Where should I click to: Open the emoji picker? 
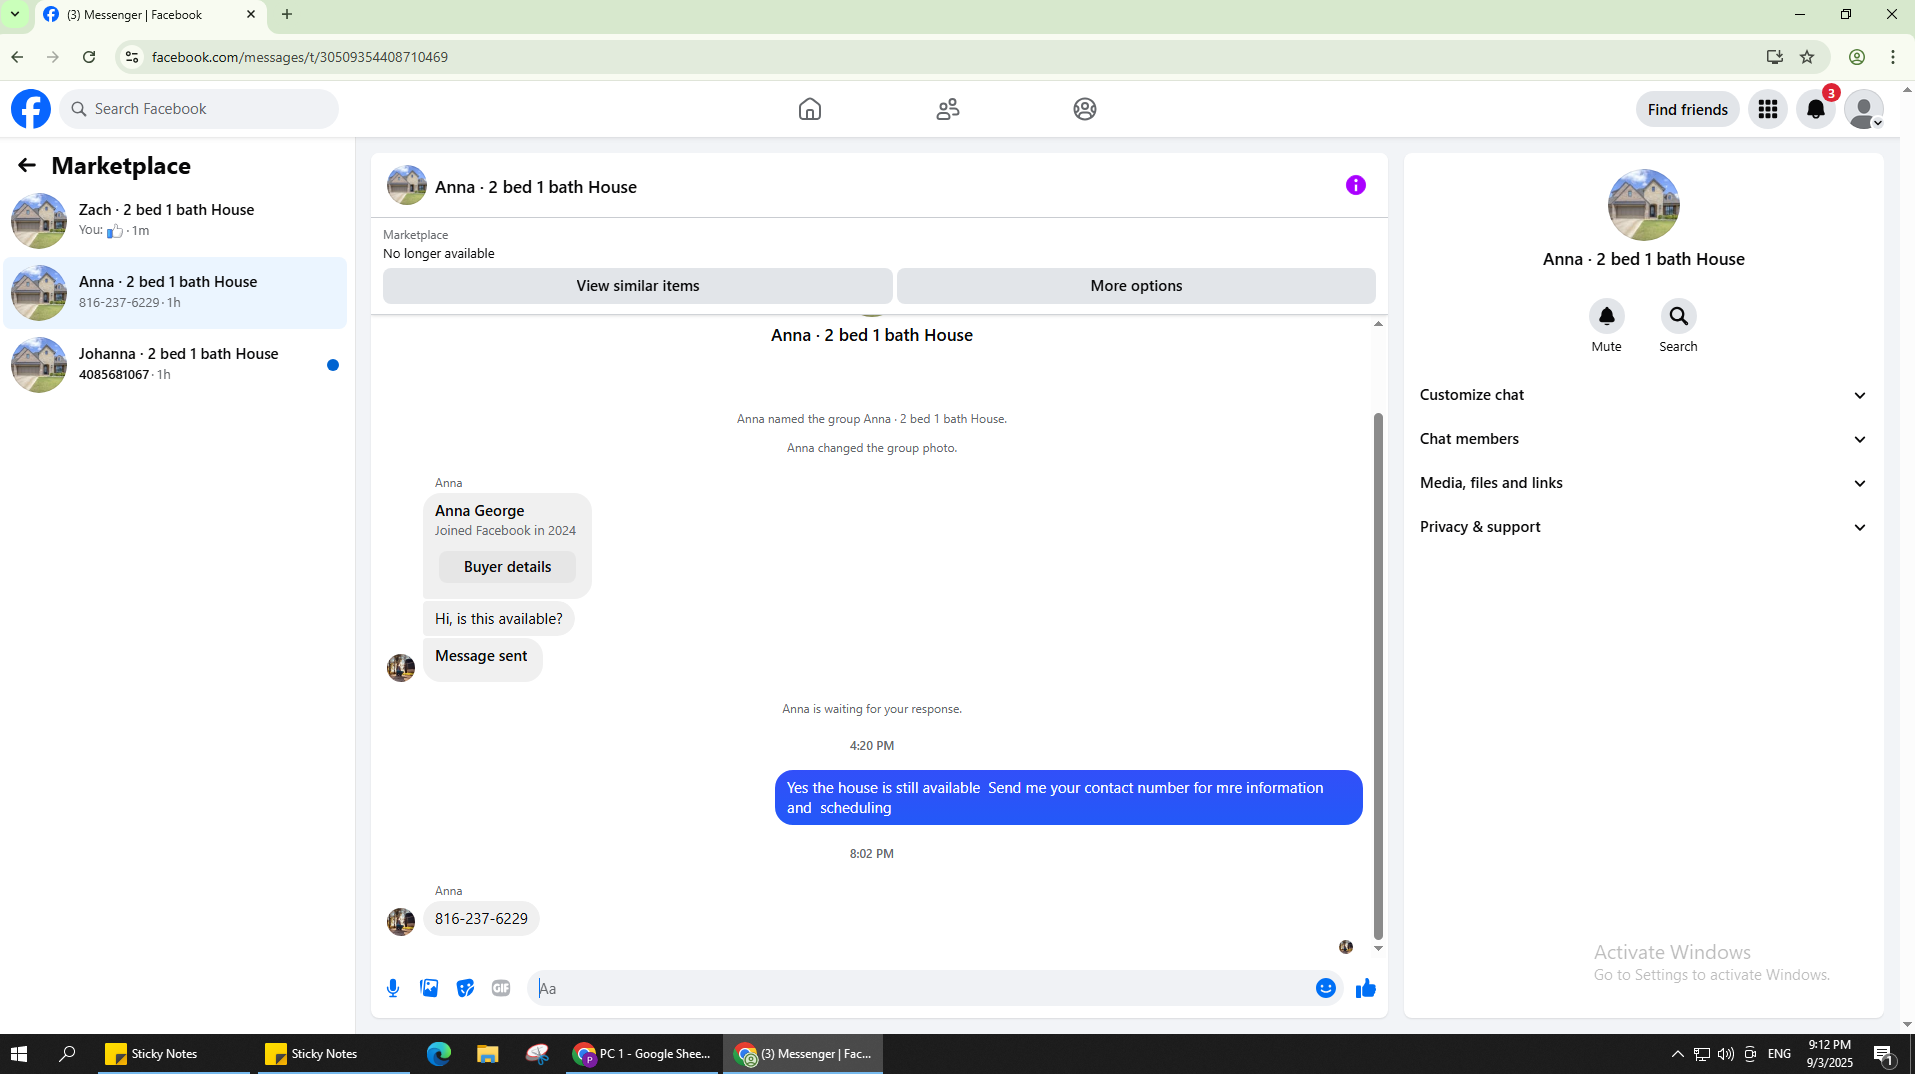pos(1326,988)
